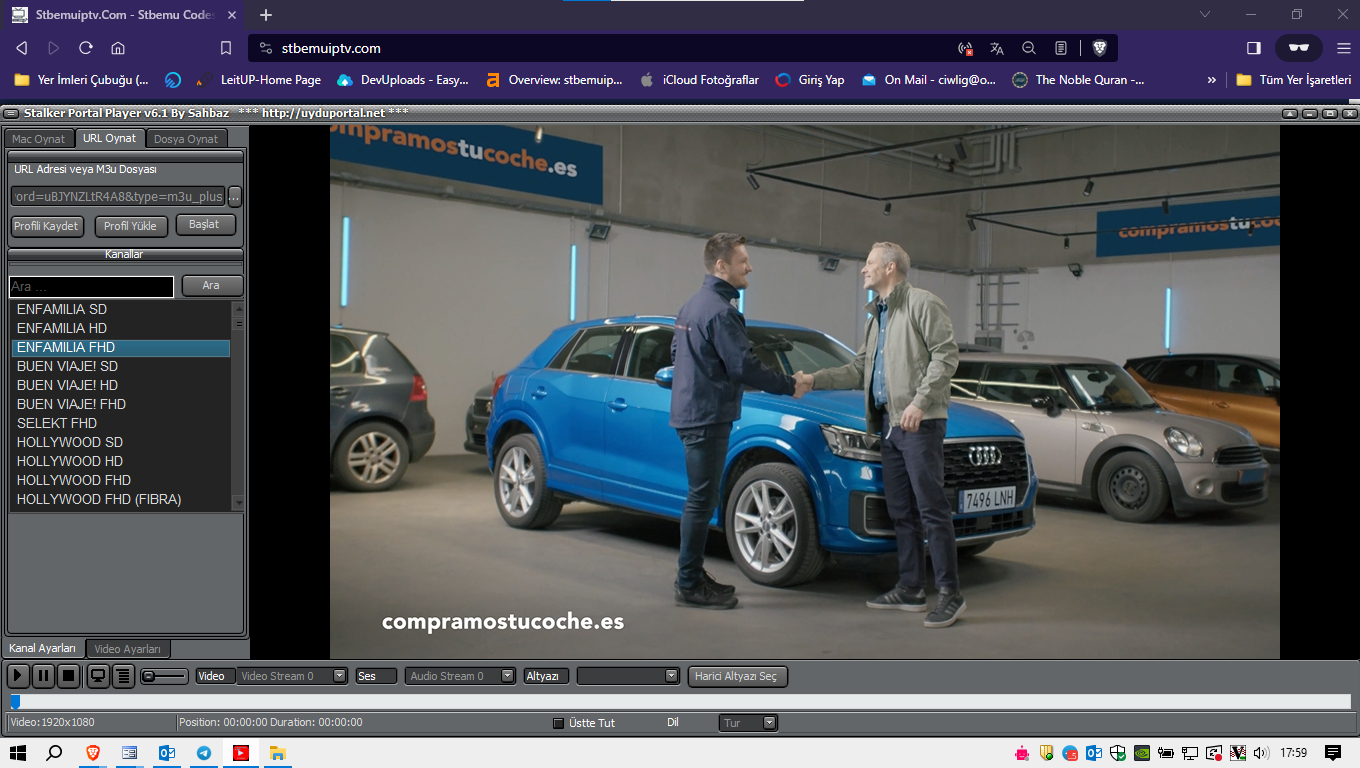1360x768 pixels.
Task: Select the HOLLYWOOD HD channel
Action: click(121, 461)
